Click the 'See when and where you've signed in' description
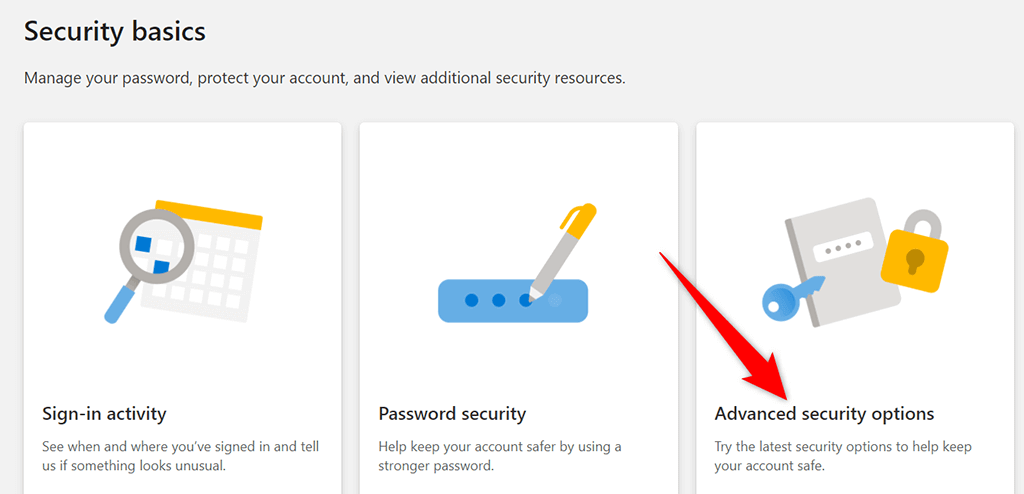This screenshot has height=494, width=1024. click(181, 457)
